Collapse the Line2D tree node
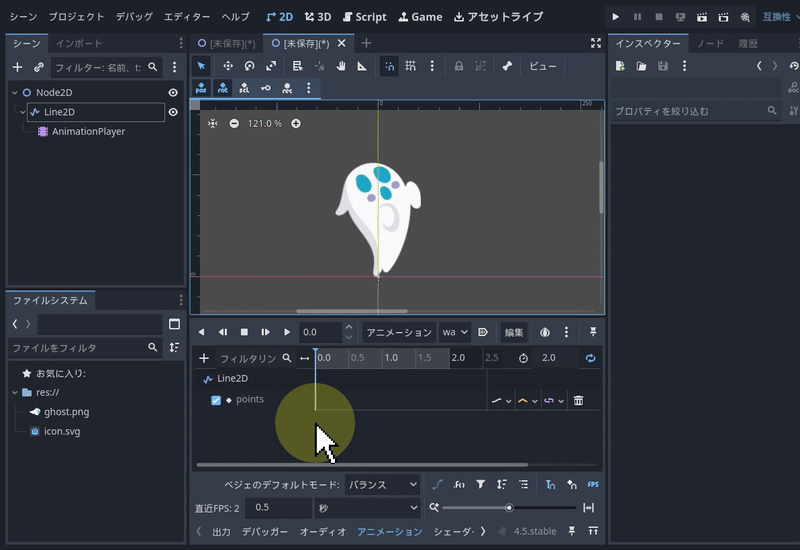The image size is (800, 550). pos(22,112)
